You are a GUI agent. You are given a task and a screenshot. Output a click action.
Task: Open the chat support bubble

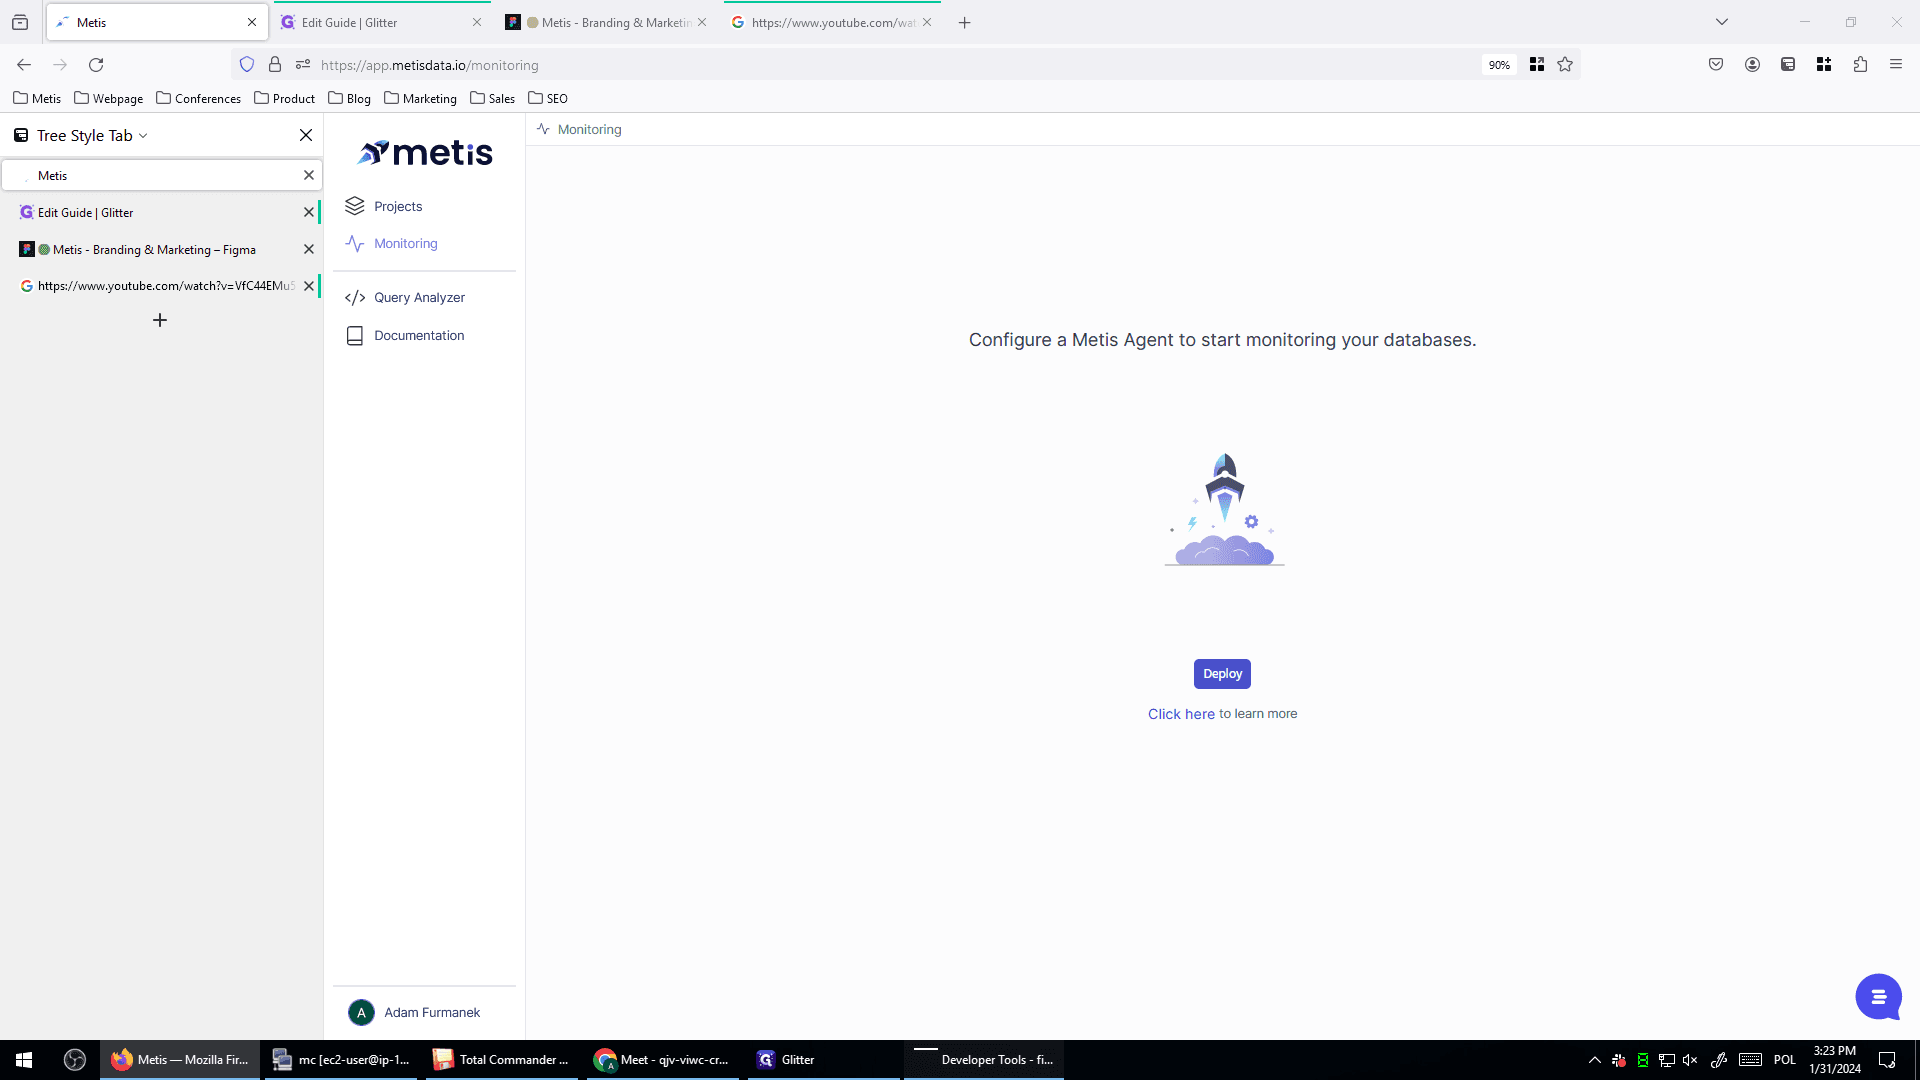point(1878,997)
